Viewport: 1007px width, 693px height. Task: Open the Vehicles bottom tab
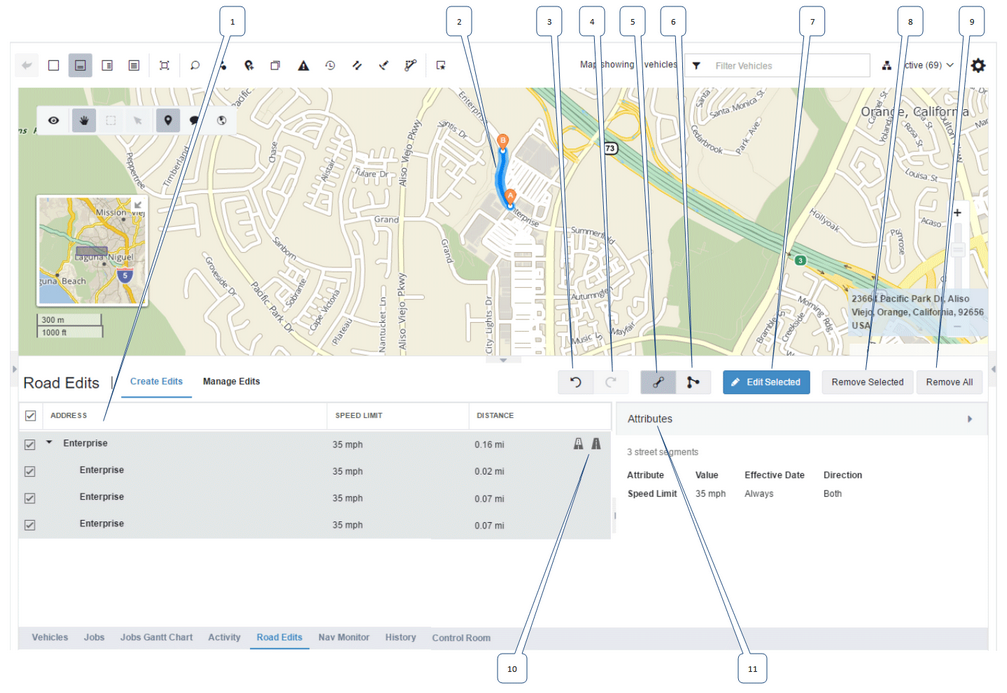click(x=50, y=638)
